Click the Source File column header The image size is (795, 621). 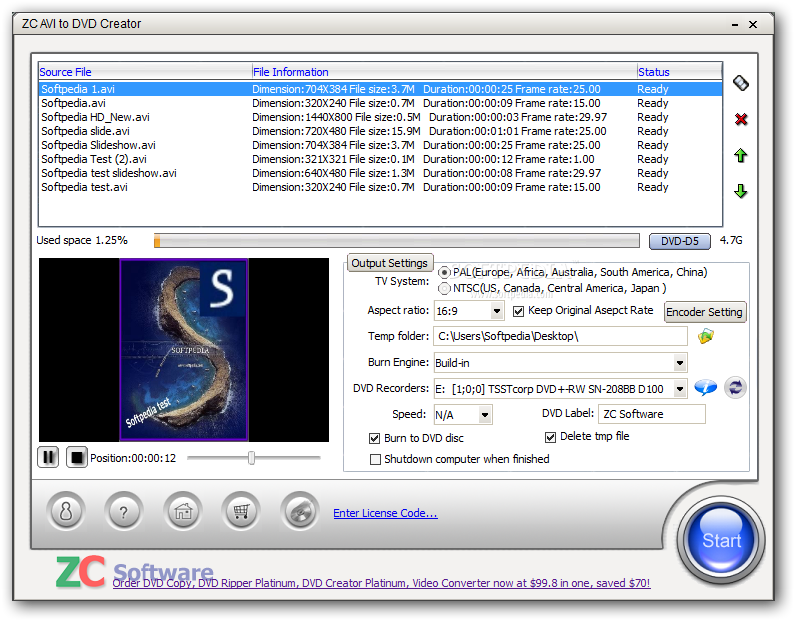pos(145,72)
